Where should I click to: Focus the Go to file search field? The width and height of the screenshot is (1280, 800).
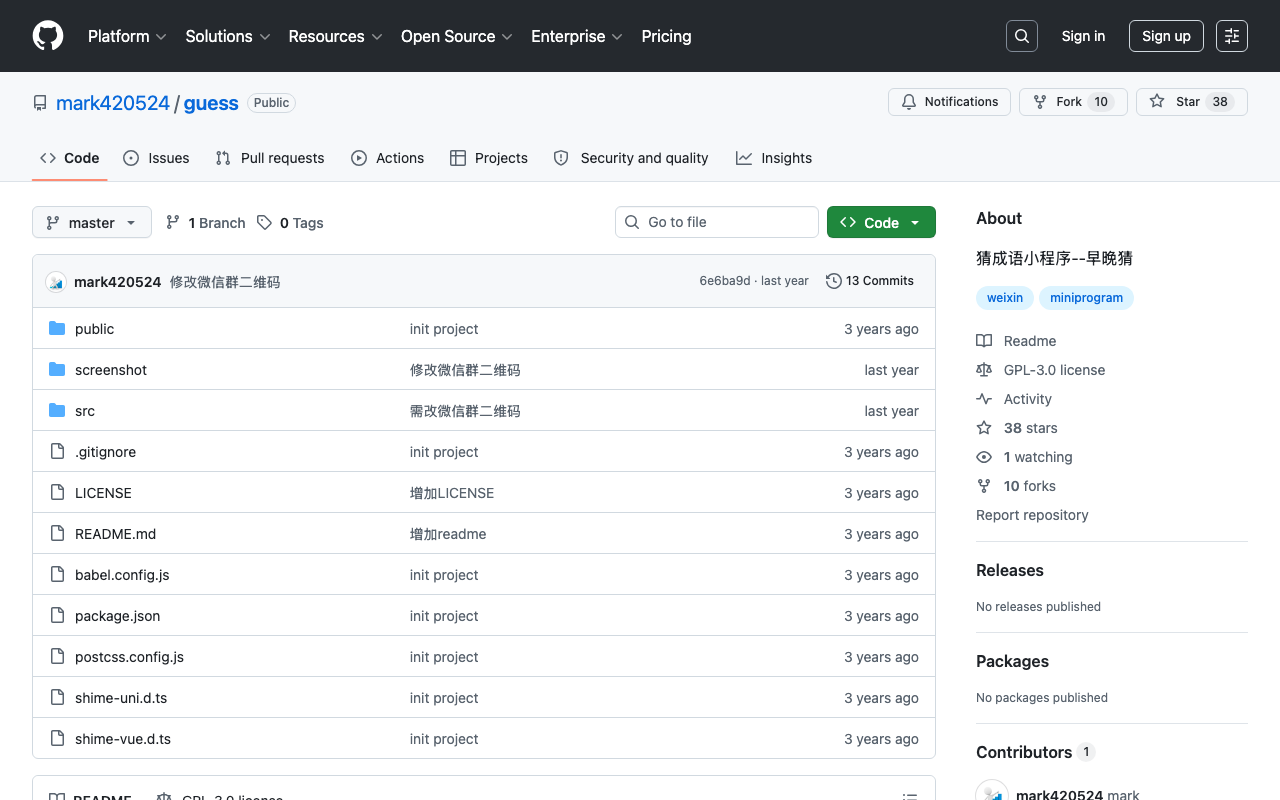pyautogui.click(x=717, y=222)
